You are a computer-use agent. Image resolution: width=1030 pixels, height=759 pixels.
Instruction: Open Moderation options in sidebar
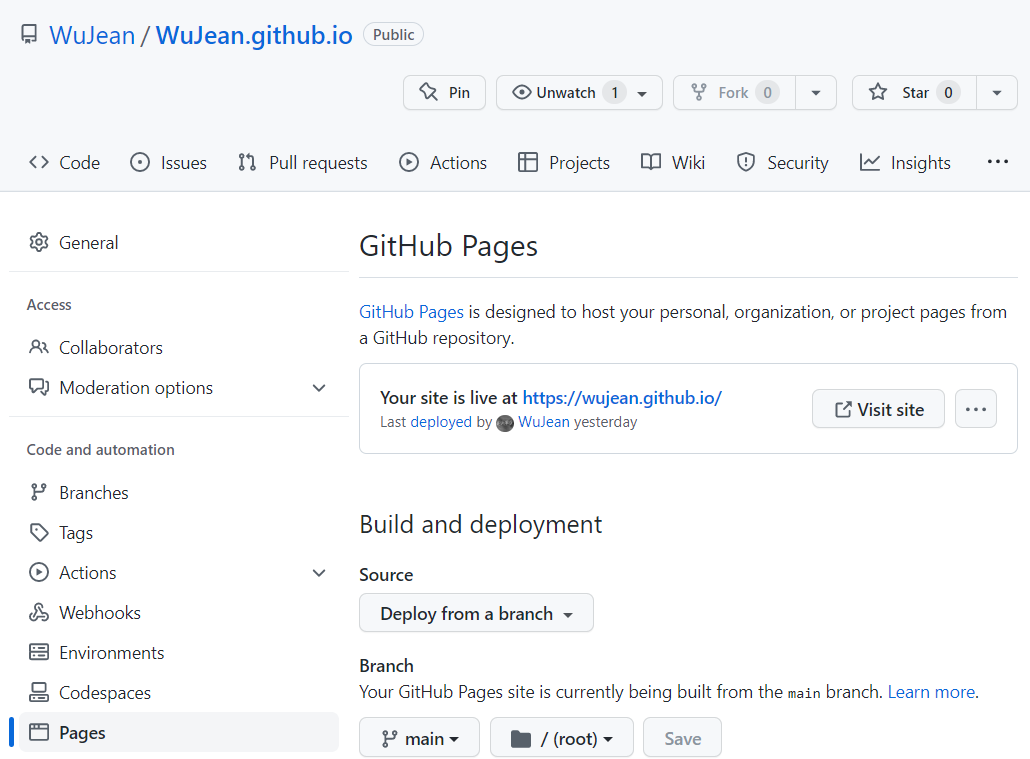179,388
